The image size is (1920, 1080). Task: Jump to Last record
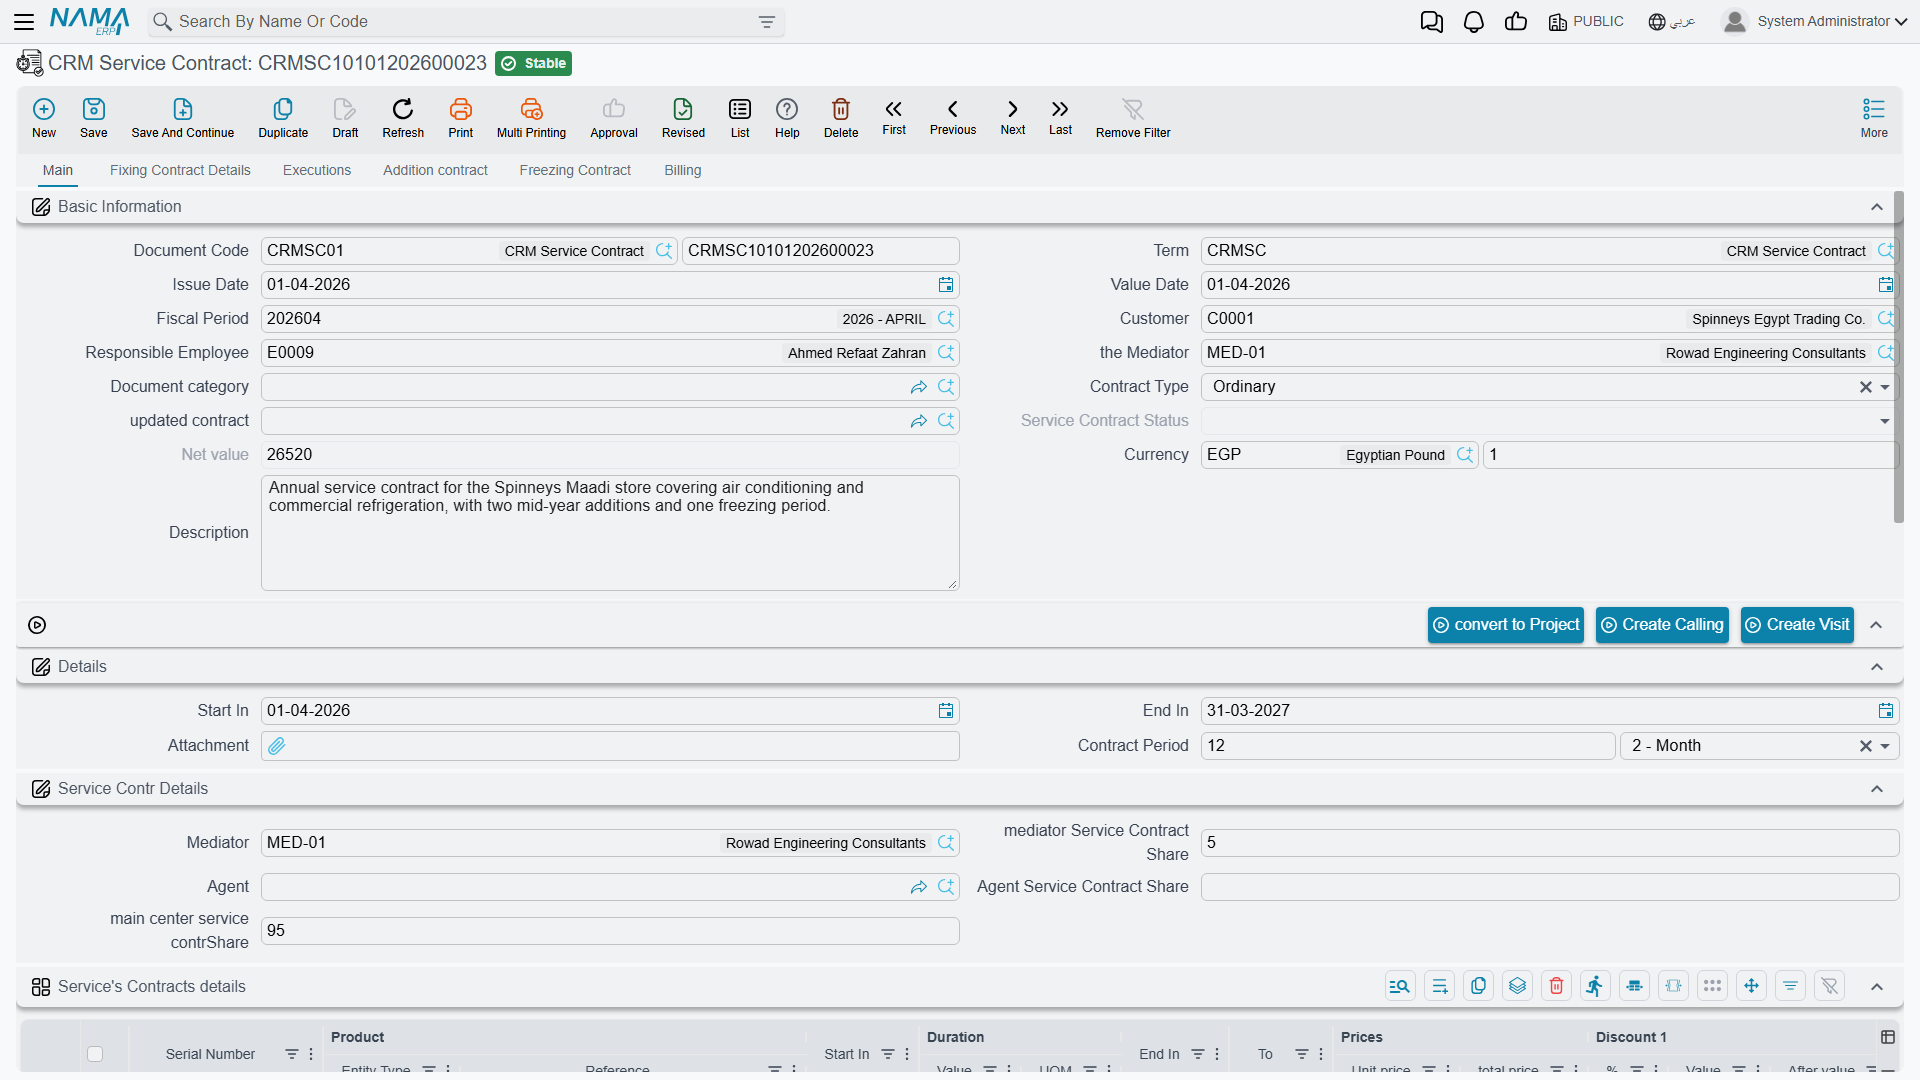pos(1060,116)
